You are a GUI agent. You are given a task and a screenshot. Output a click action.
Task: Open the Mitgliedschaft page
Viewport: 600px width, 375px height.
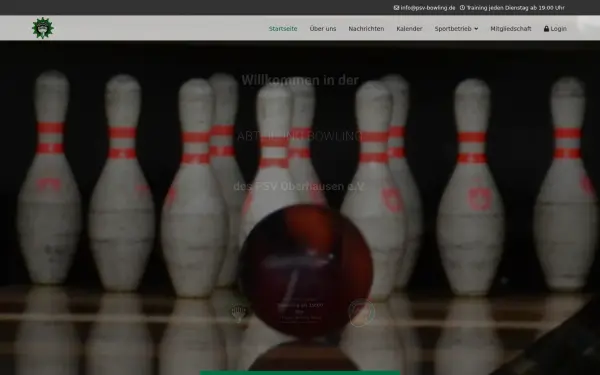(x=511, y=29)
